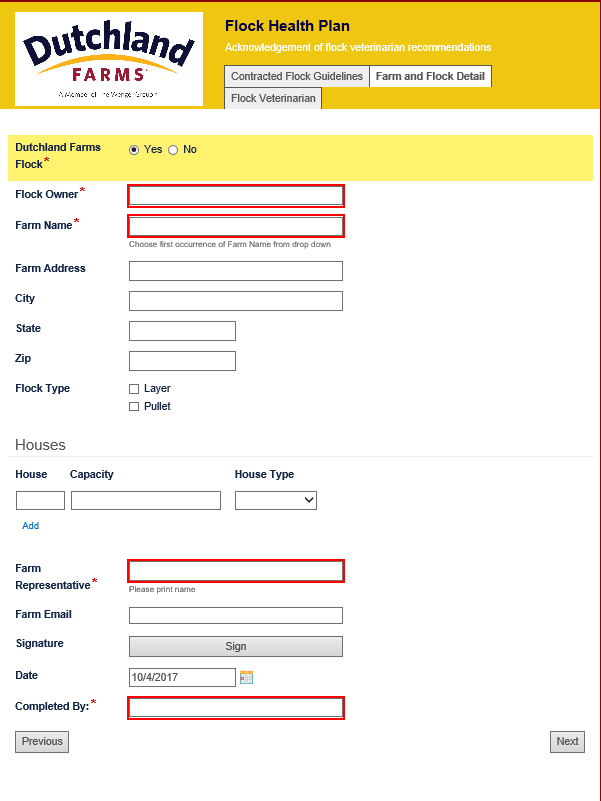Select Yes for Dutchland Farms Flock

tap(134, 150)
